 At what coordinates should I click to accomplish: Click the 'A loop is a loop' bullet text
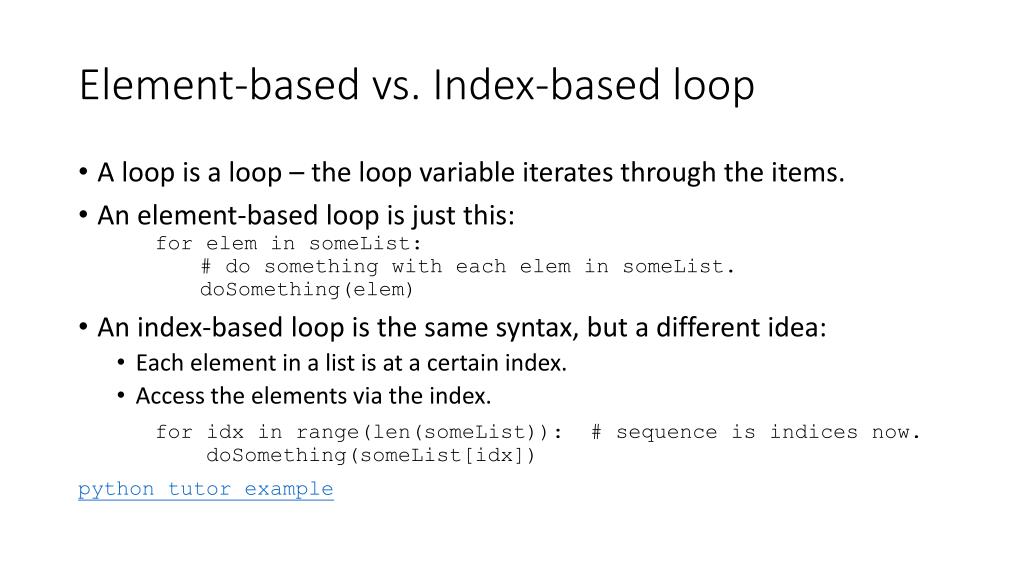point(189,173)
